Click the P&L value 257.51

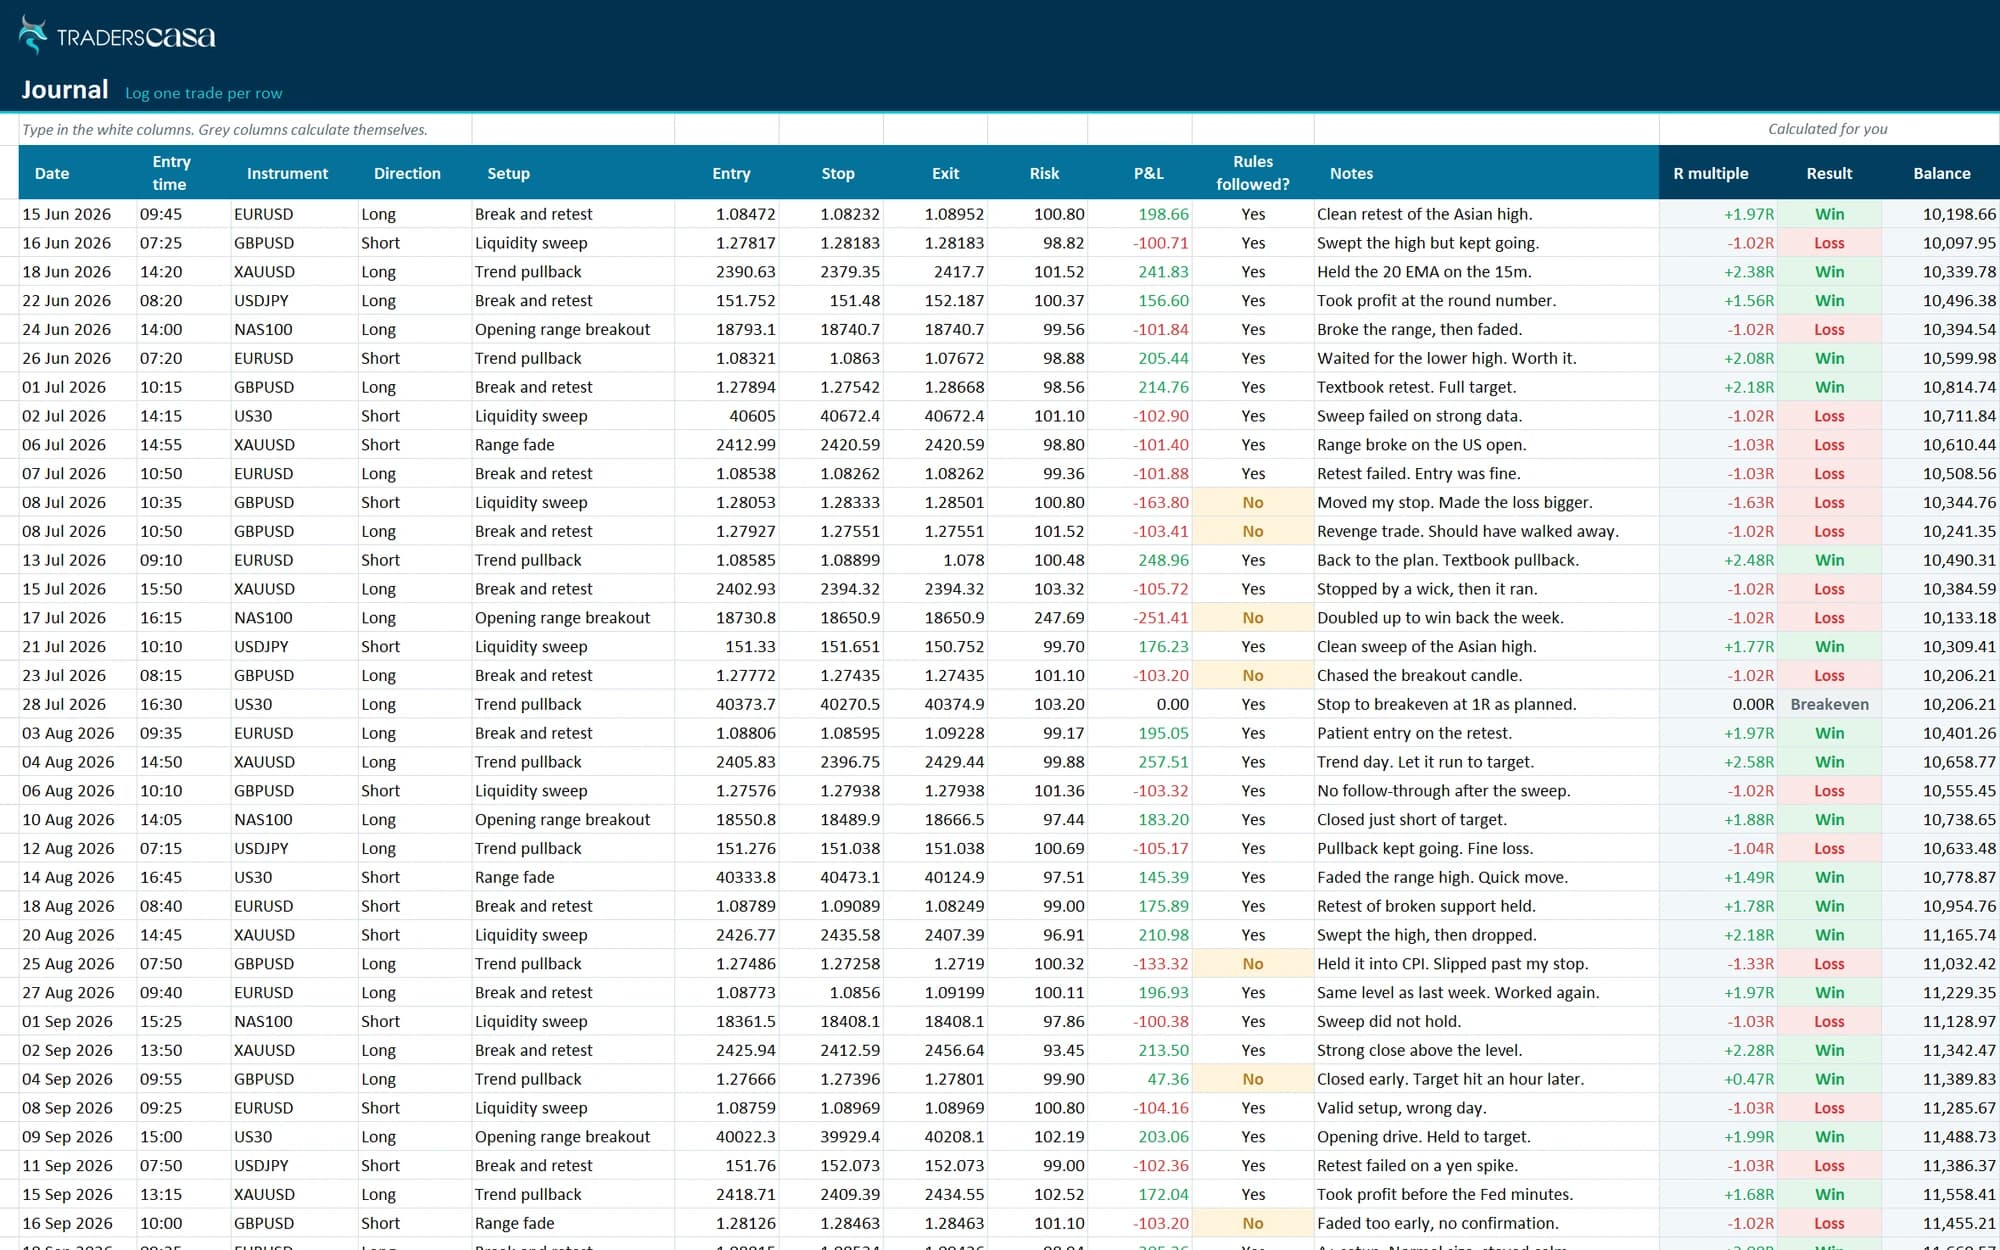(x=1163, y=762)
